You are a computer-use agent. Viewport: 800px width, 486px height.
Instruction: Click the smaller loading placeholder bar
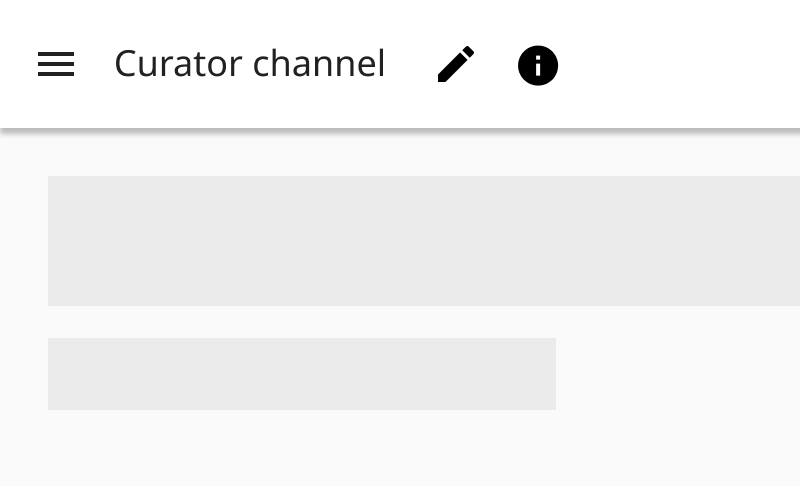click(302, 374)
